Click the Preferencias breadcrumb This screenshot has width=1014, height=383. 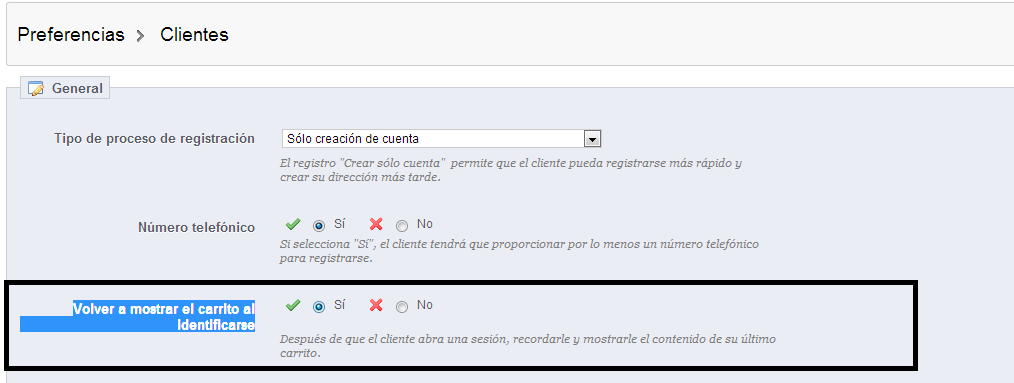pyautogui.click(x=71, y=34)
